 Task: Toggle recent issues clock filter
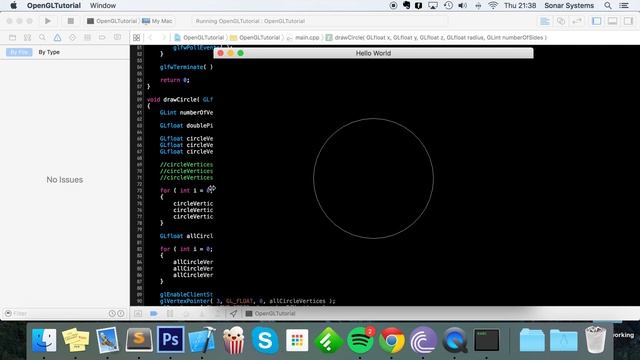112,313
